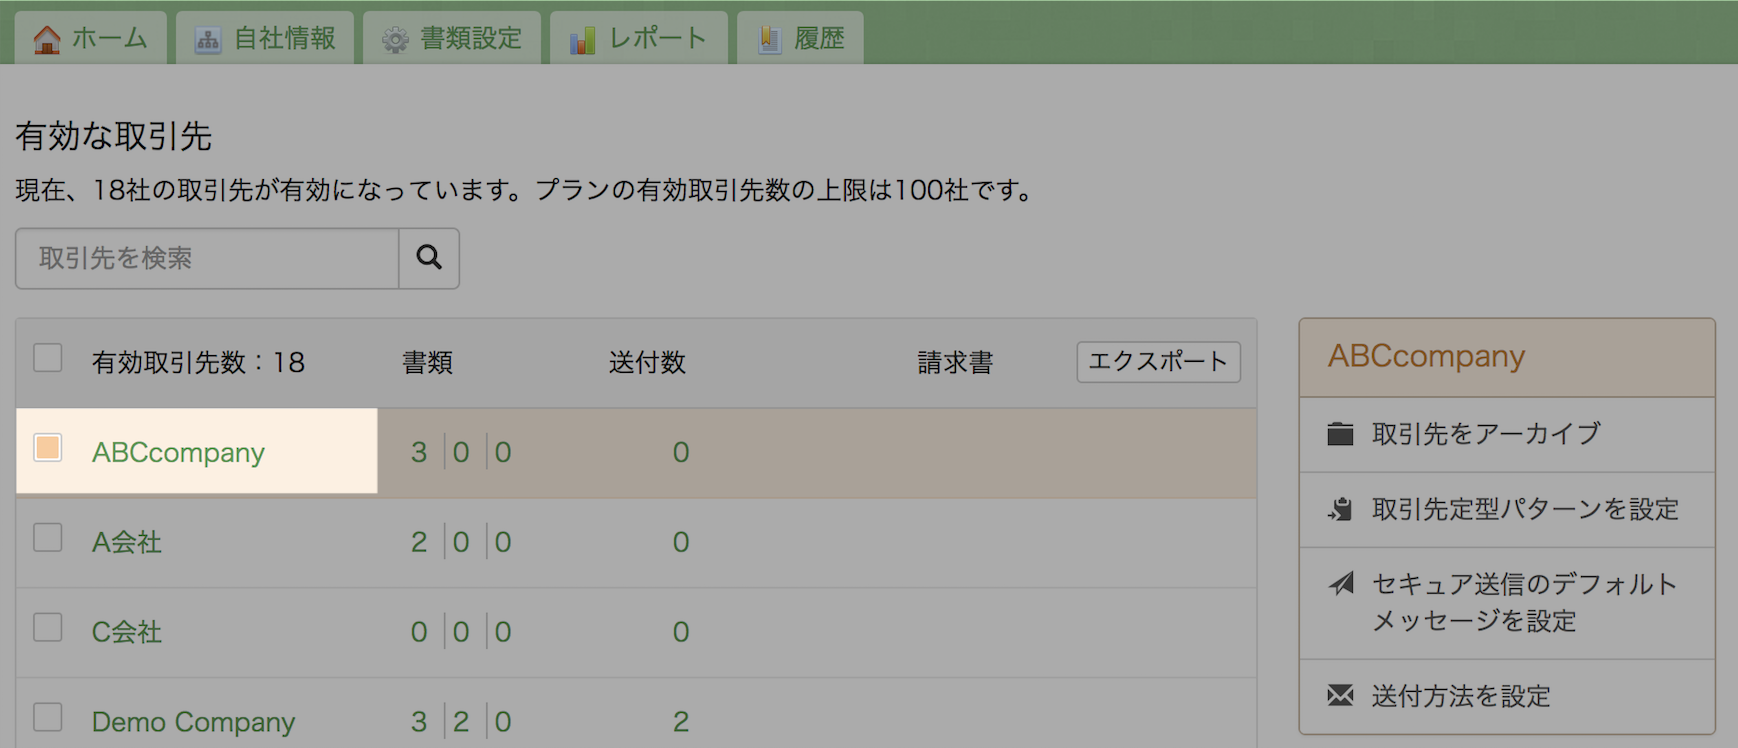Open the 書類設定 tab
This screenshot has width=1738, height=748.
point(452,38)
